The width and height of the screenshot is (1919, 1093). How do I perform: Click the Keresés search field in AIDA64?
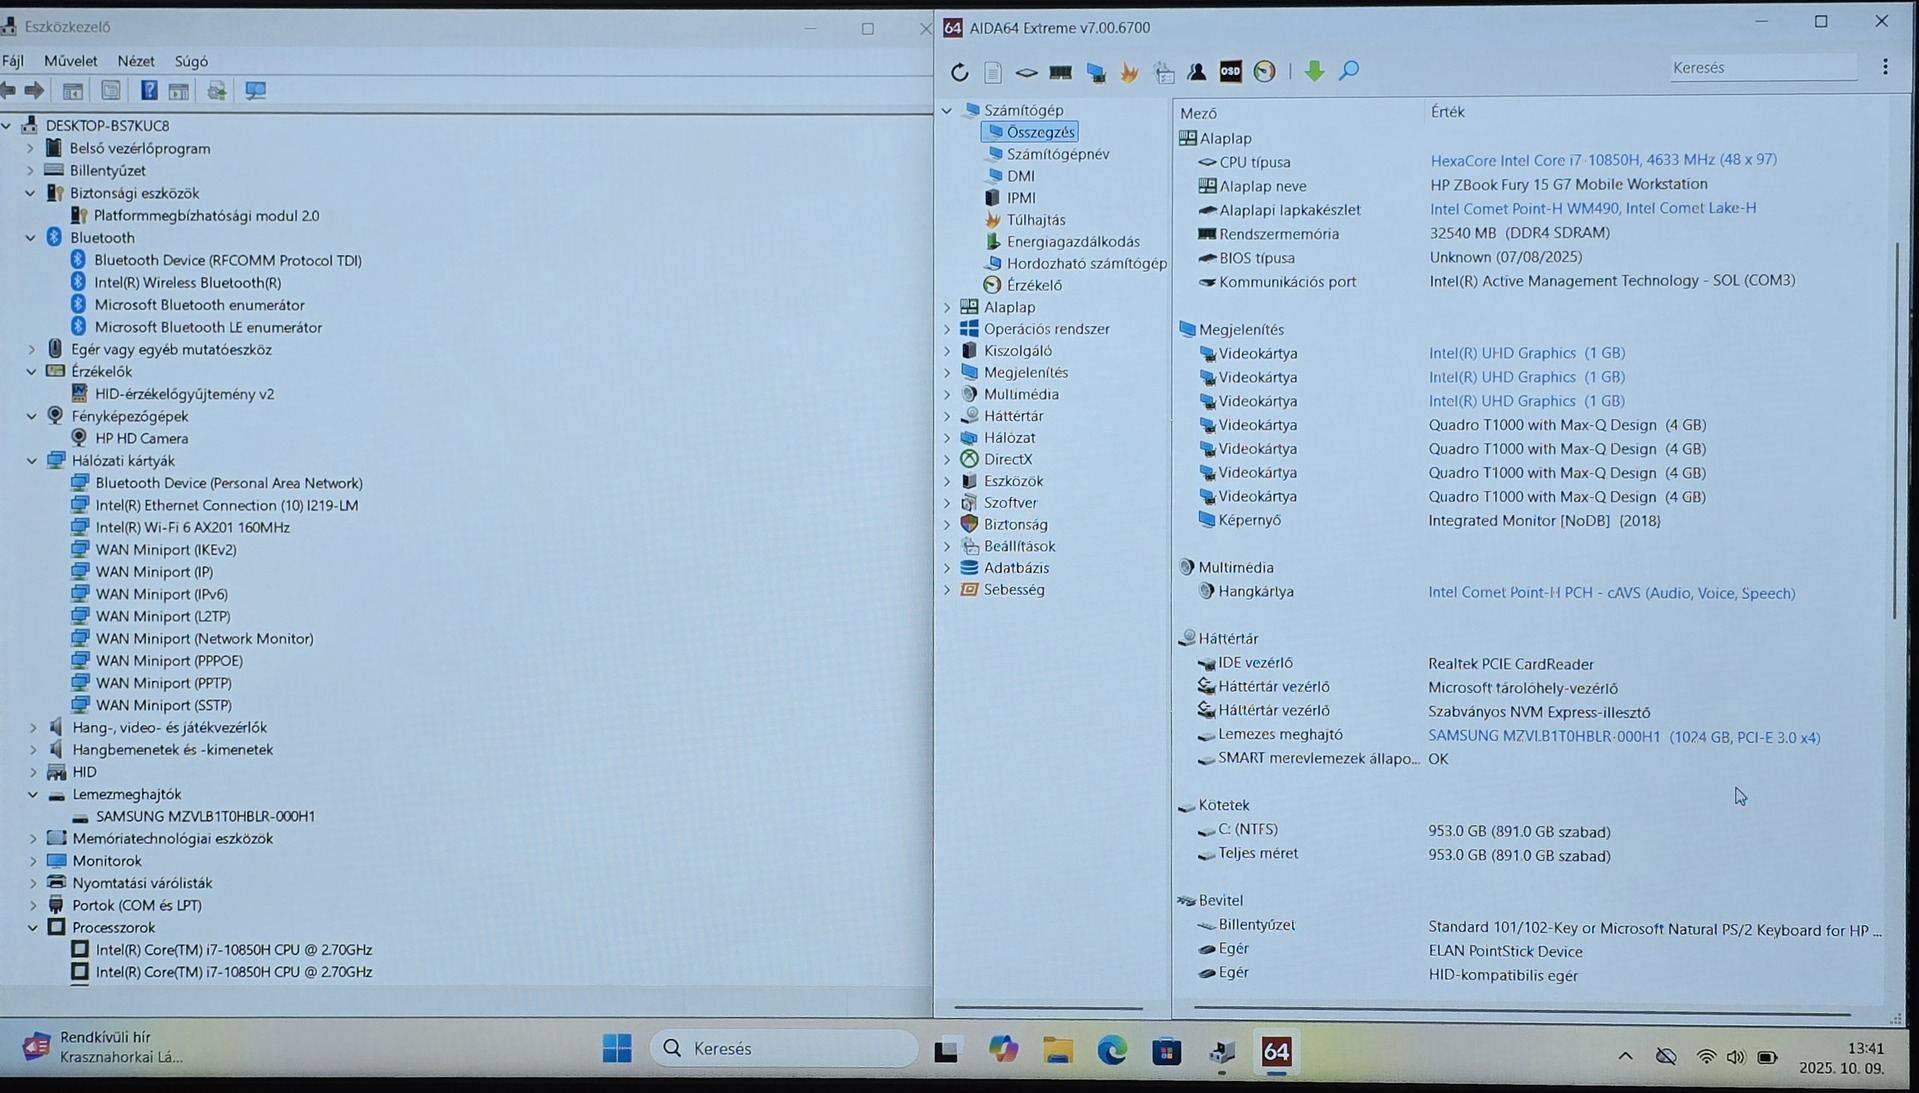click(x=1763, y=68)
